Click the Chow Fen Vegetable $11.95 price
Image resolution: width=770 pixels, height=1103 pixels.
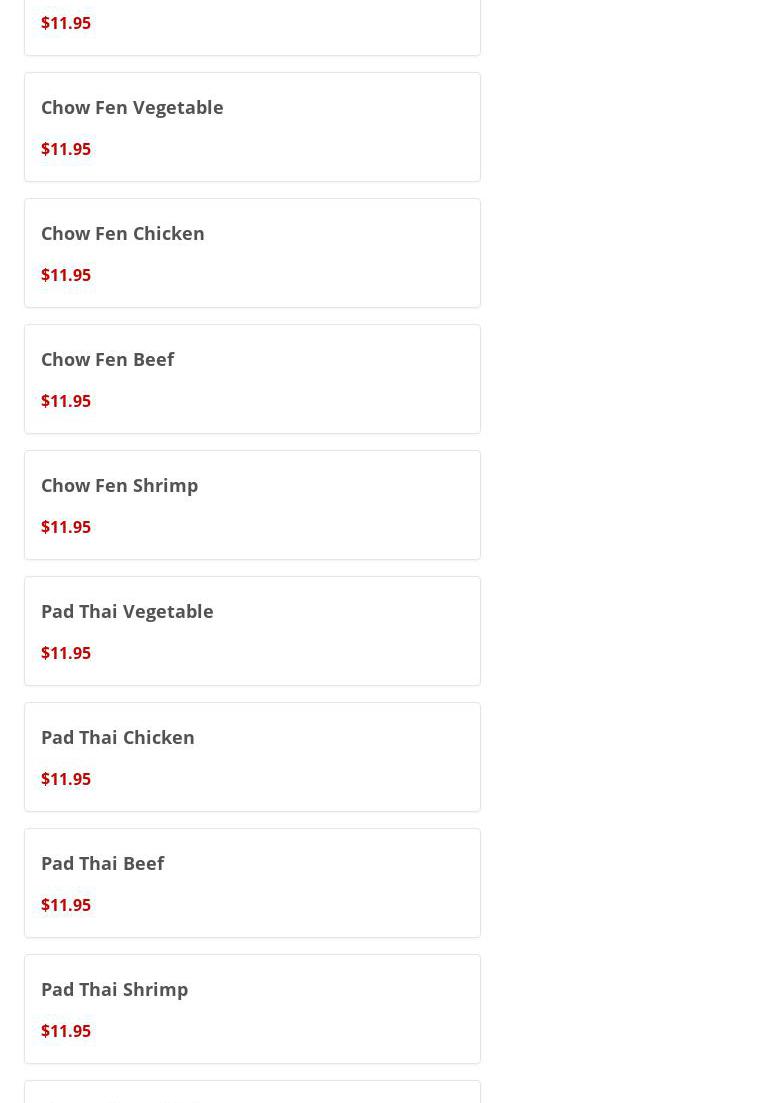click(66, 149)
